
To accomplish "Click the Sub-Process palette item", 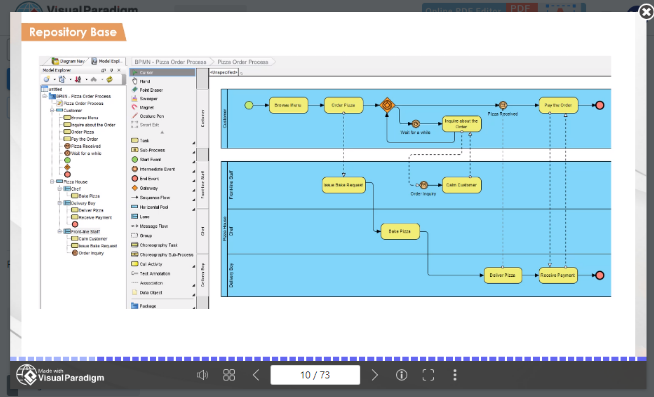I will tap(152, 150).
